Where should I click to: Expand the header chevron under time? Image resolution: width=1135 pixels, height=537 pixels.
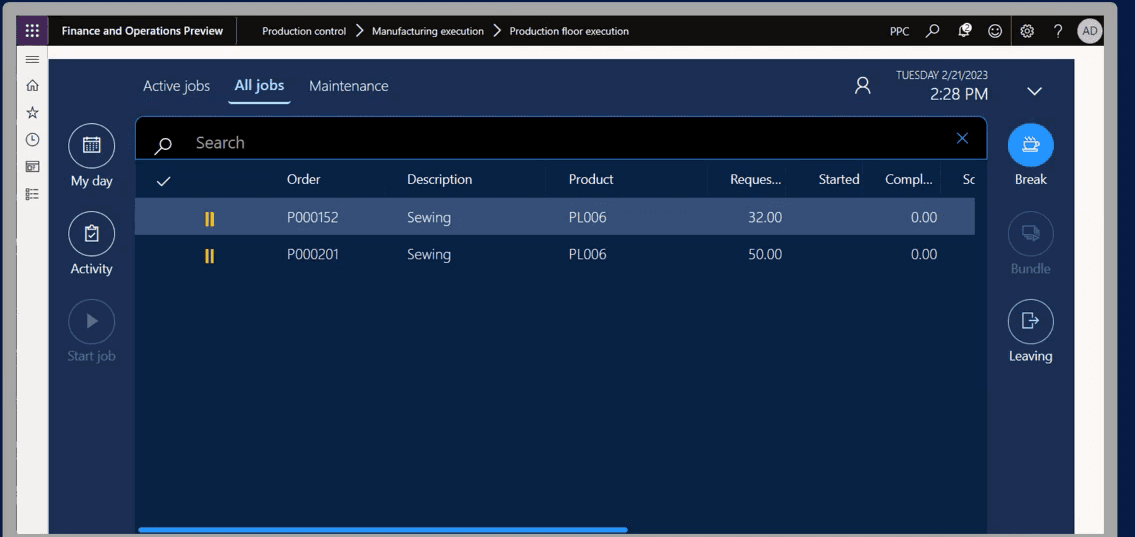coord(1034,91)
